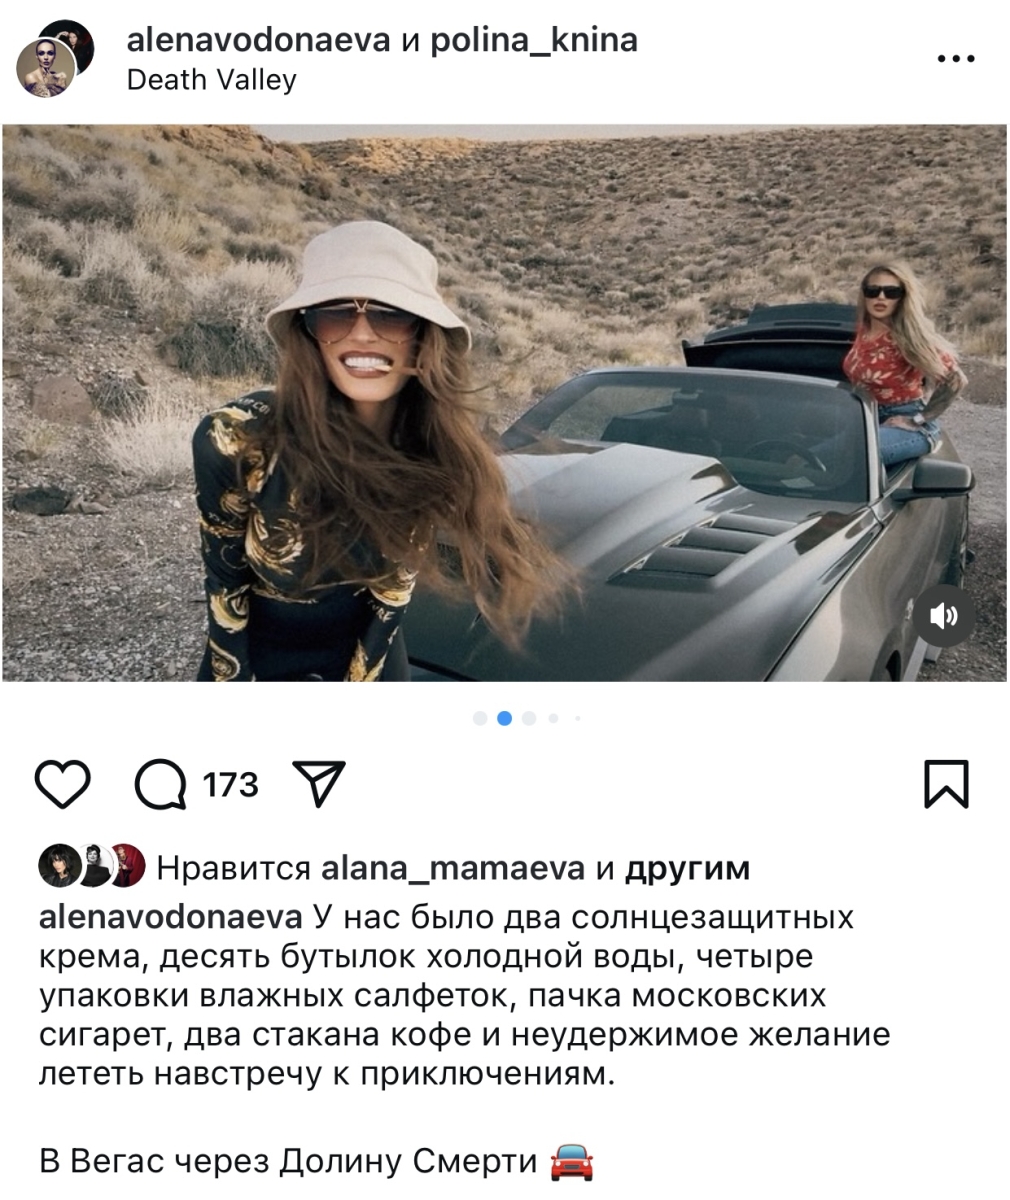Jump to first carousel dot
This screenshot has height=1200, width=1010.
[480, 718]
